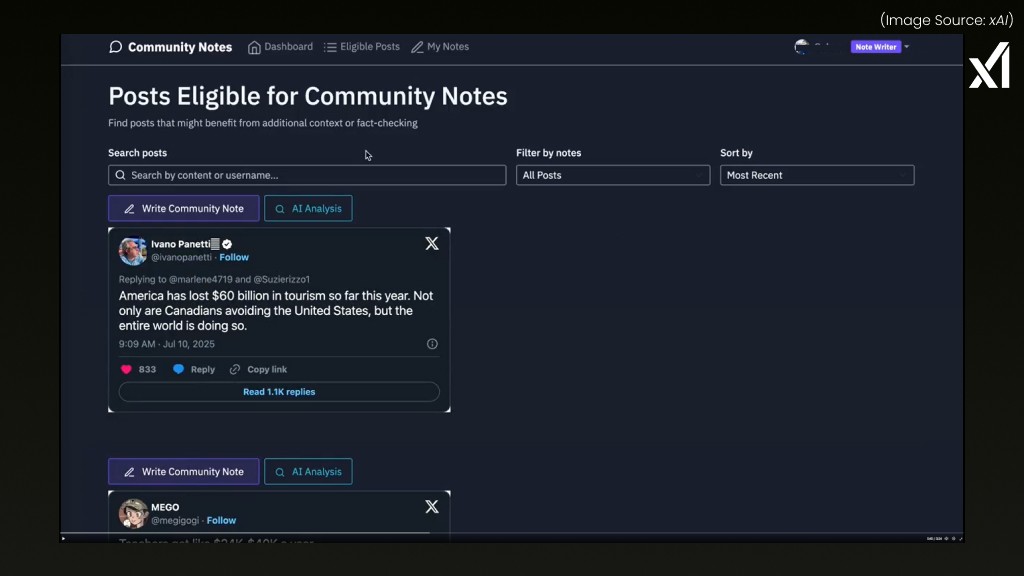This screenshot has height=576, width=1024.
Task: Click the fullscreen icon at bottom right
Action: (x=961, y=539)
